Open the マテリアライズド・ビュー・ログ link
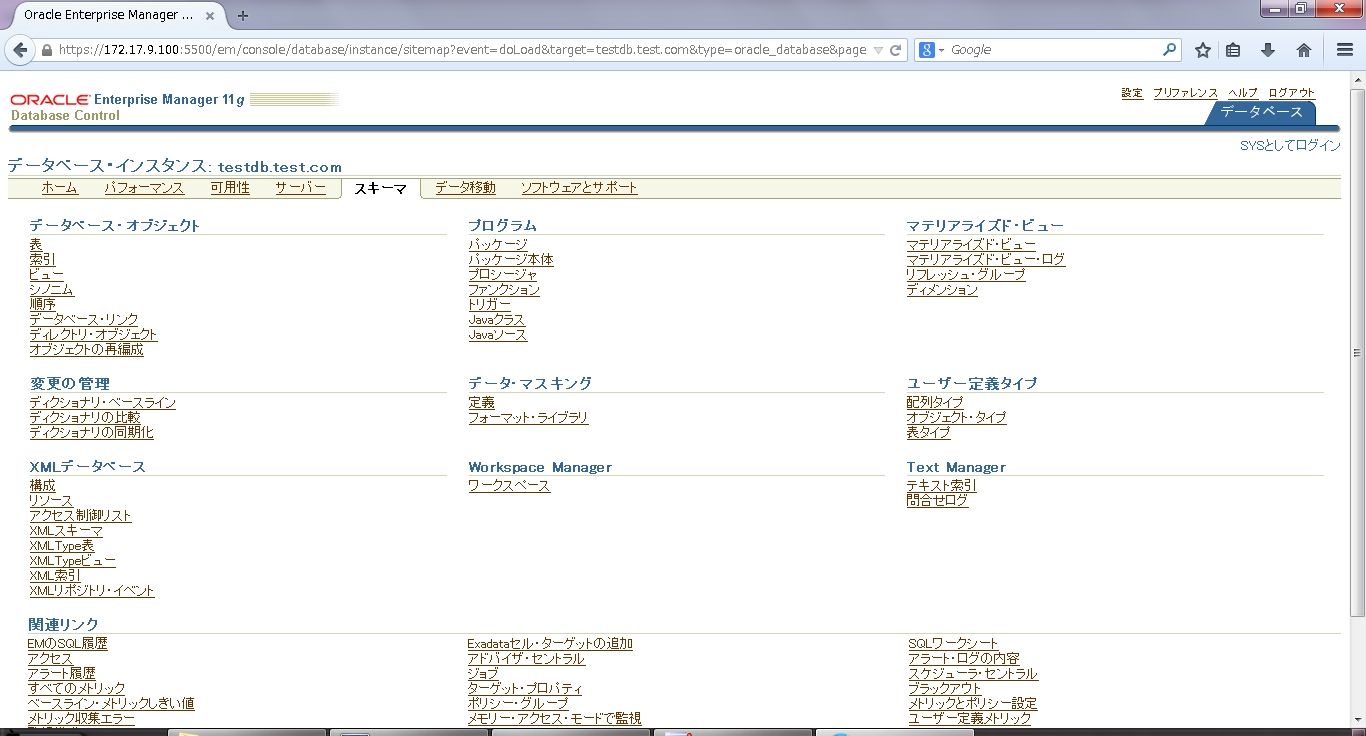Viewport: 1366px width, 736px height. pyautogui.click(x=986, y=260)
